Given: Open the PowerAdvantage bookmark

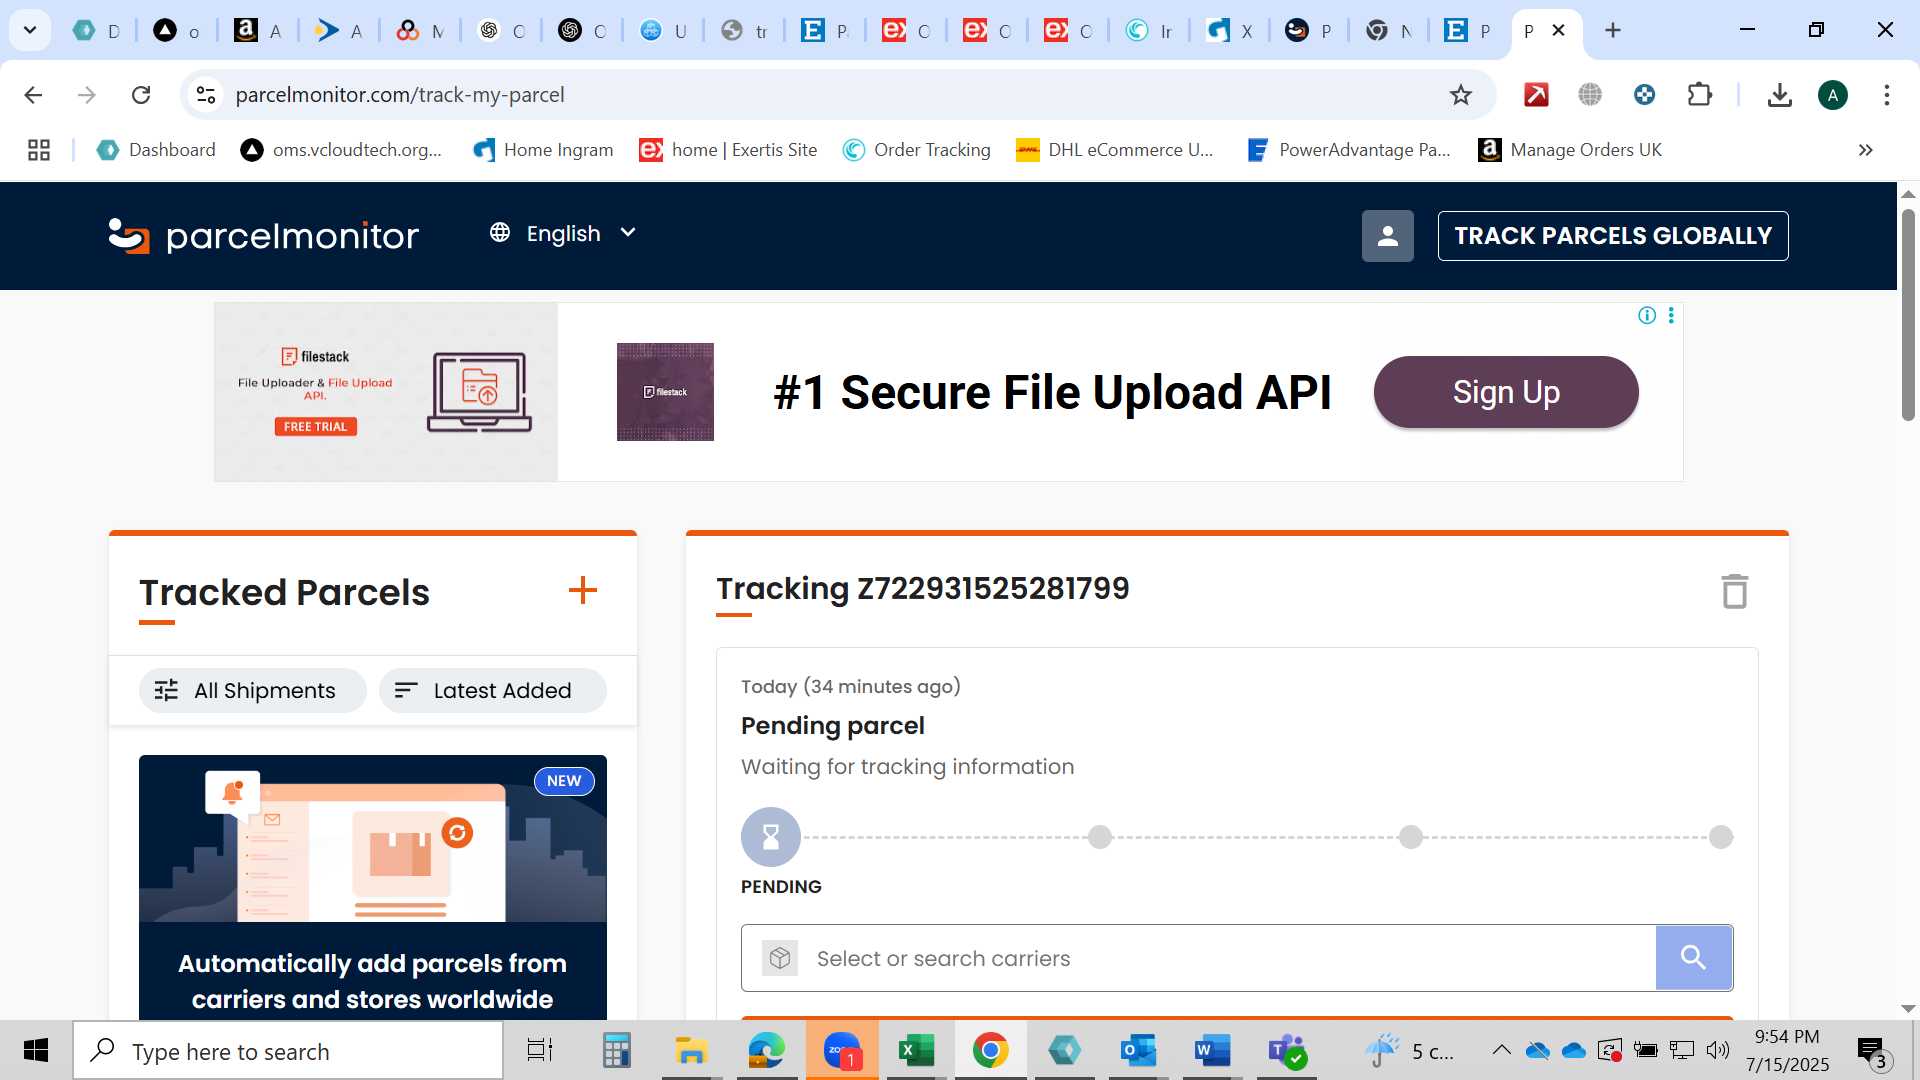Looking at the screenshot, I should [1349, 150].
